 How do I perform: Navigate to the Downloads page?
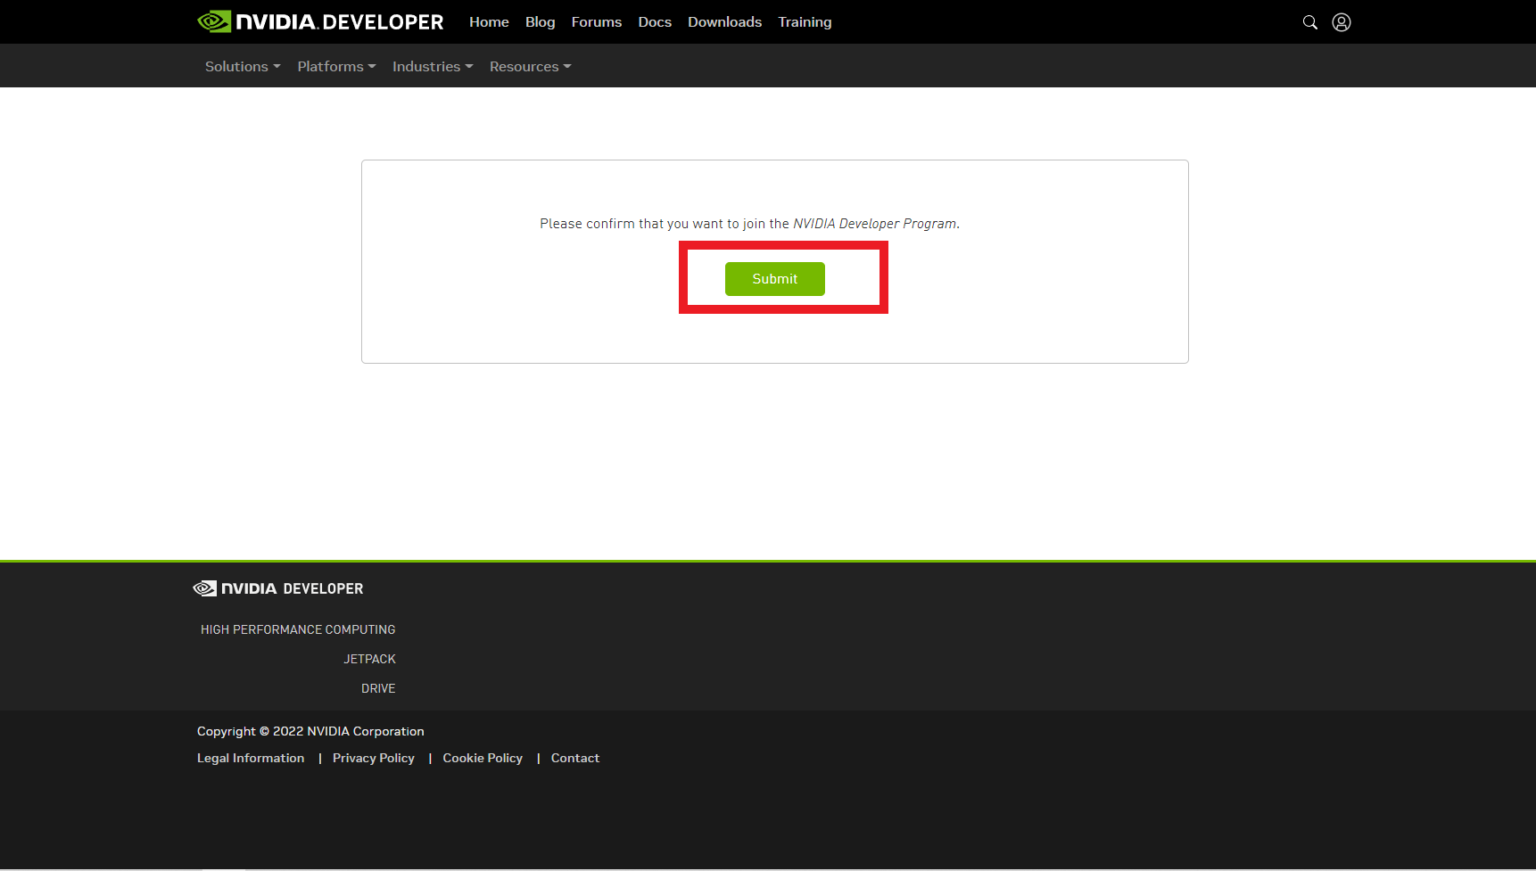coord(724,22)
